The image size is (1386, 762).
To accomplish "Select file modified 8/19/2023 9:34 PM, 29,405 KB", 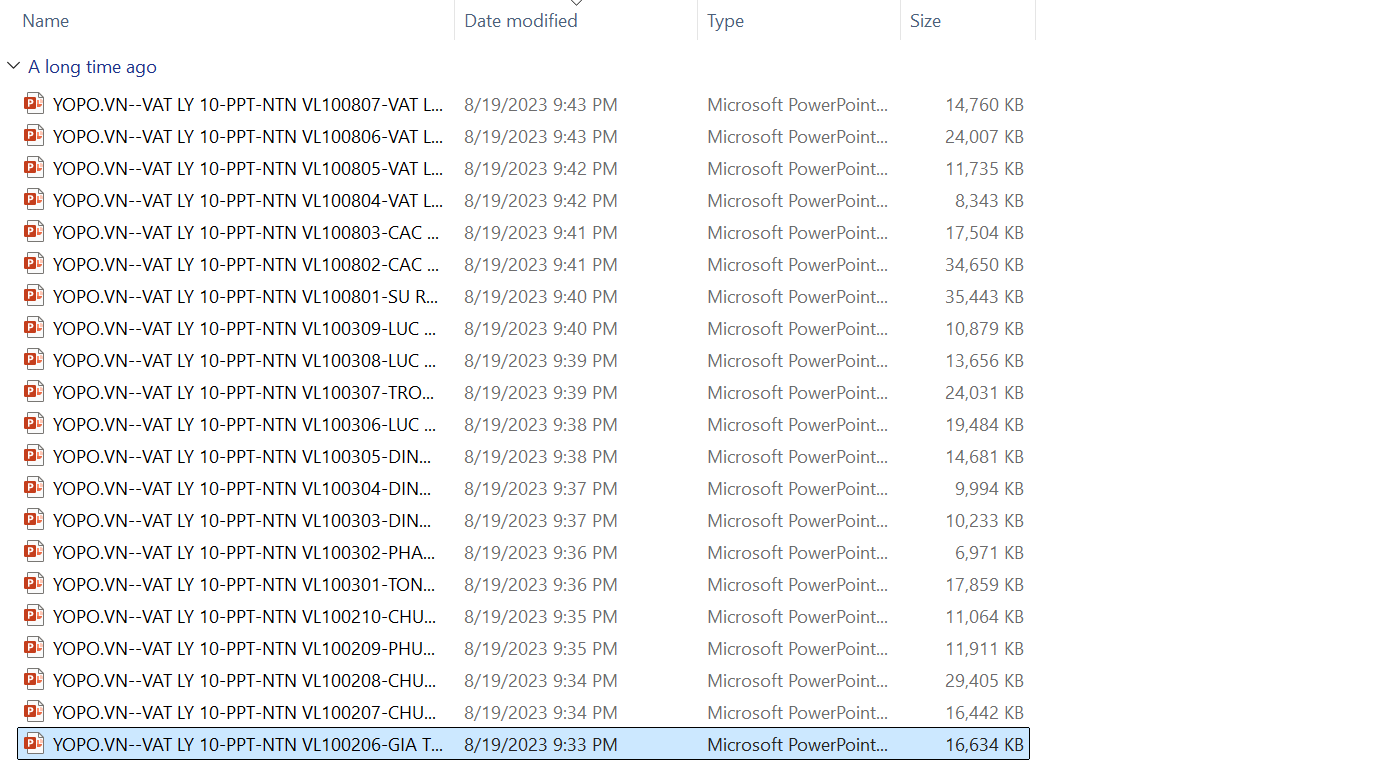I will tap(541, 680).
